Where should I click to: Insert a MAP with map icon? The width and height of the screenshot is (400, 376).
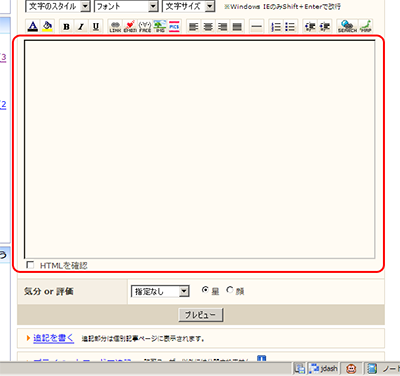366,26
